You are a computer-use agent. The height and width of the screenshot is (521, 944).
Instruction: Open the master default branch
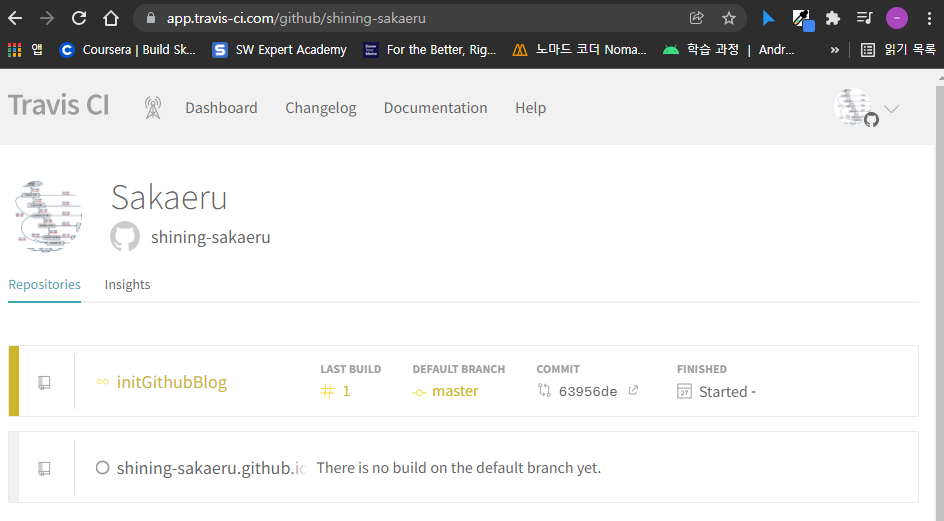point(446,392)
